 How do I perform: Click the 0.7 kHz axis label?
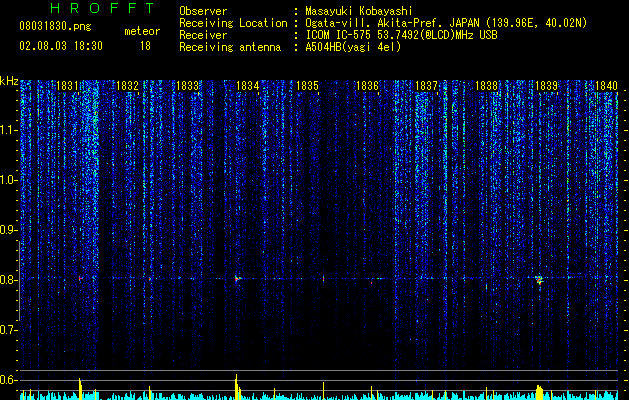pos(8,330)
